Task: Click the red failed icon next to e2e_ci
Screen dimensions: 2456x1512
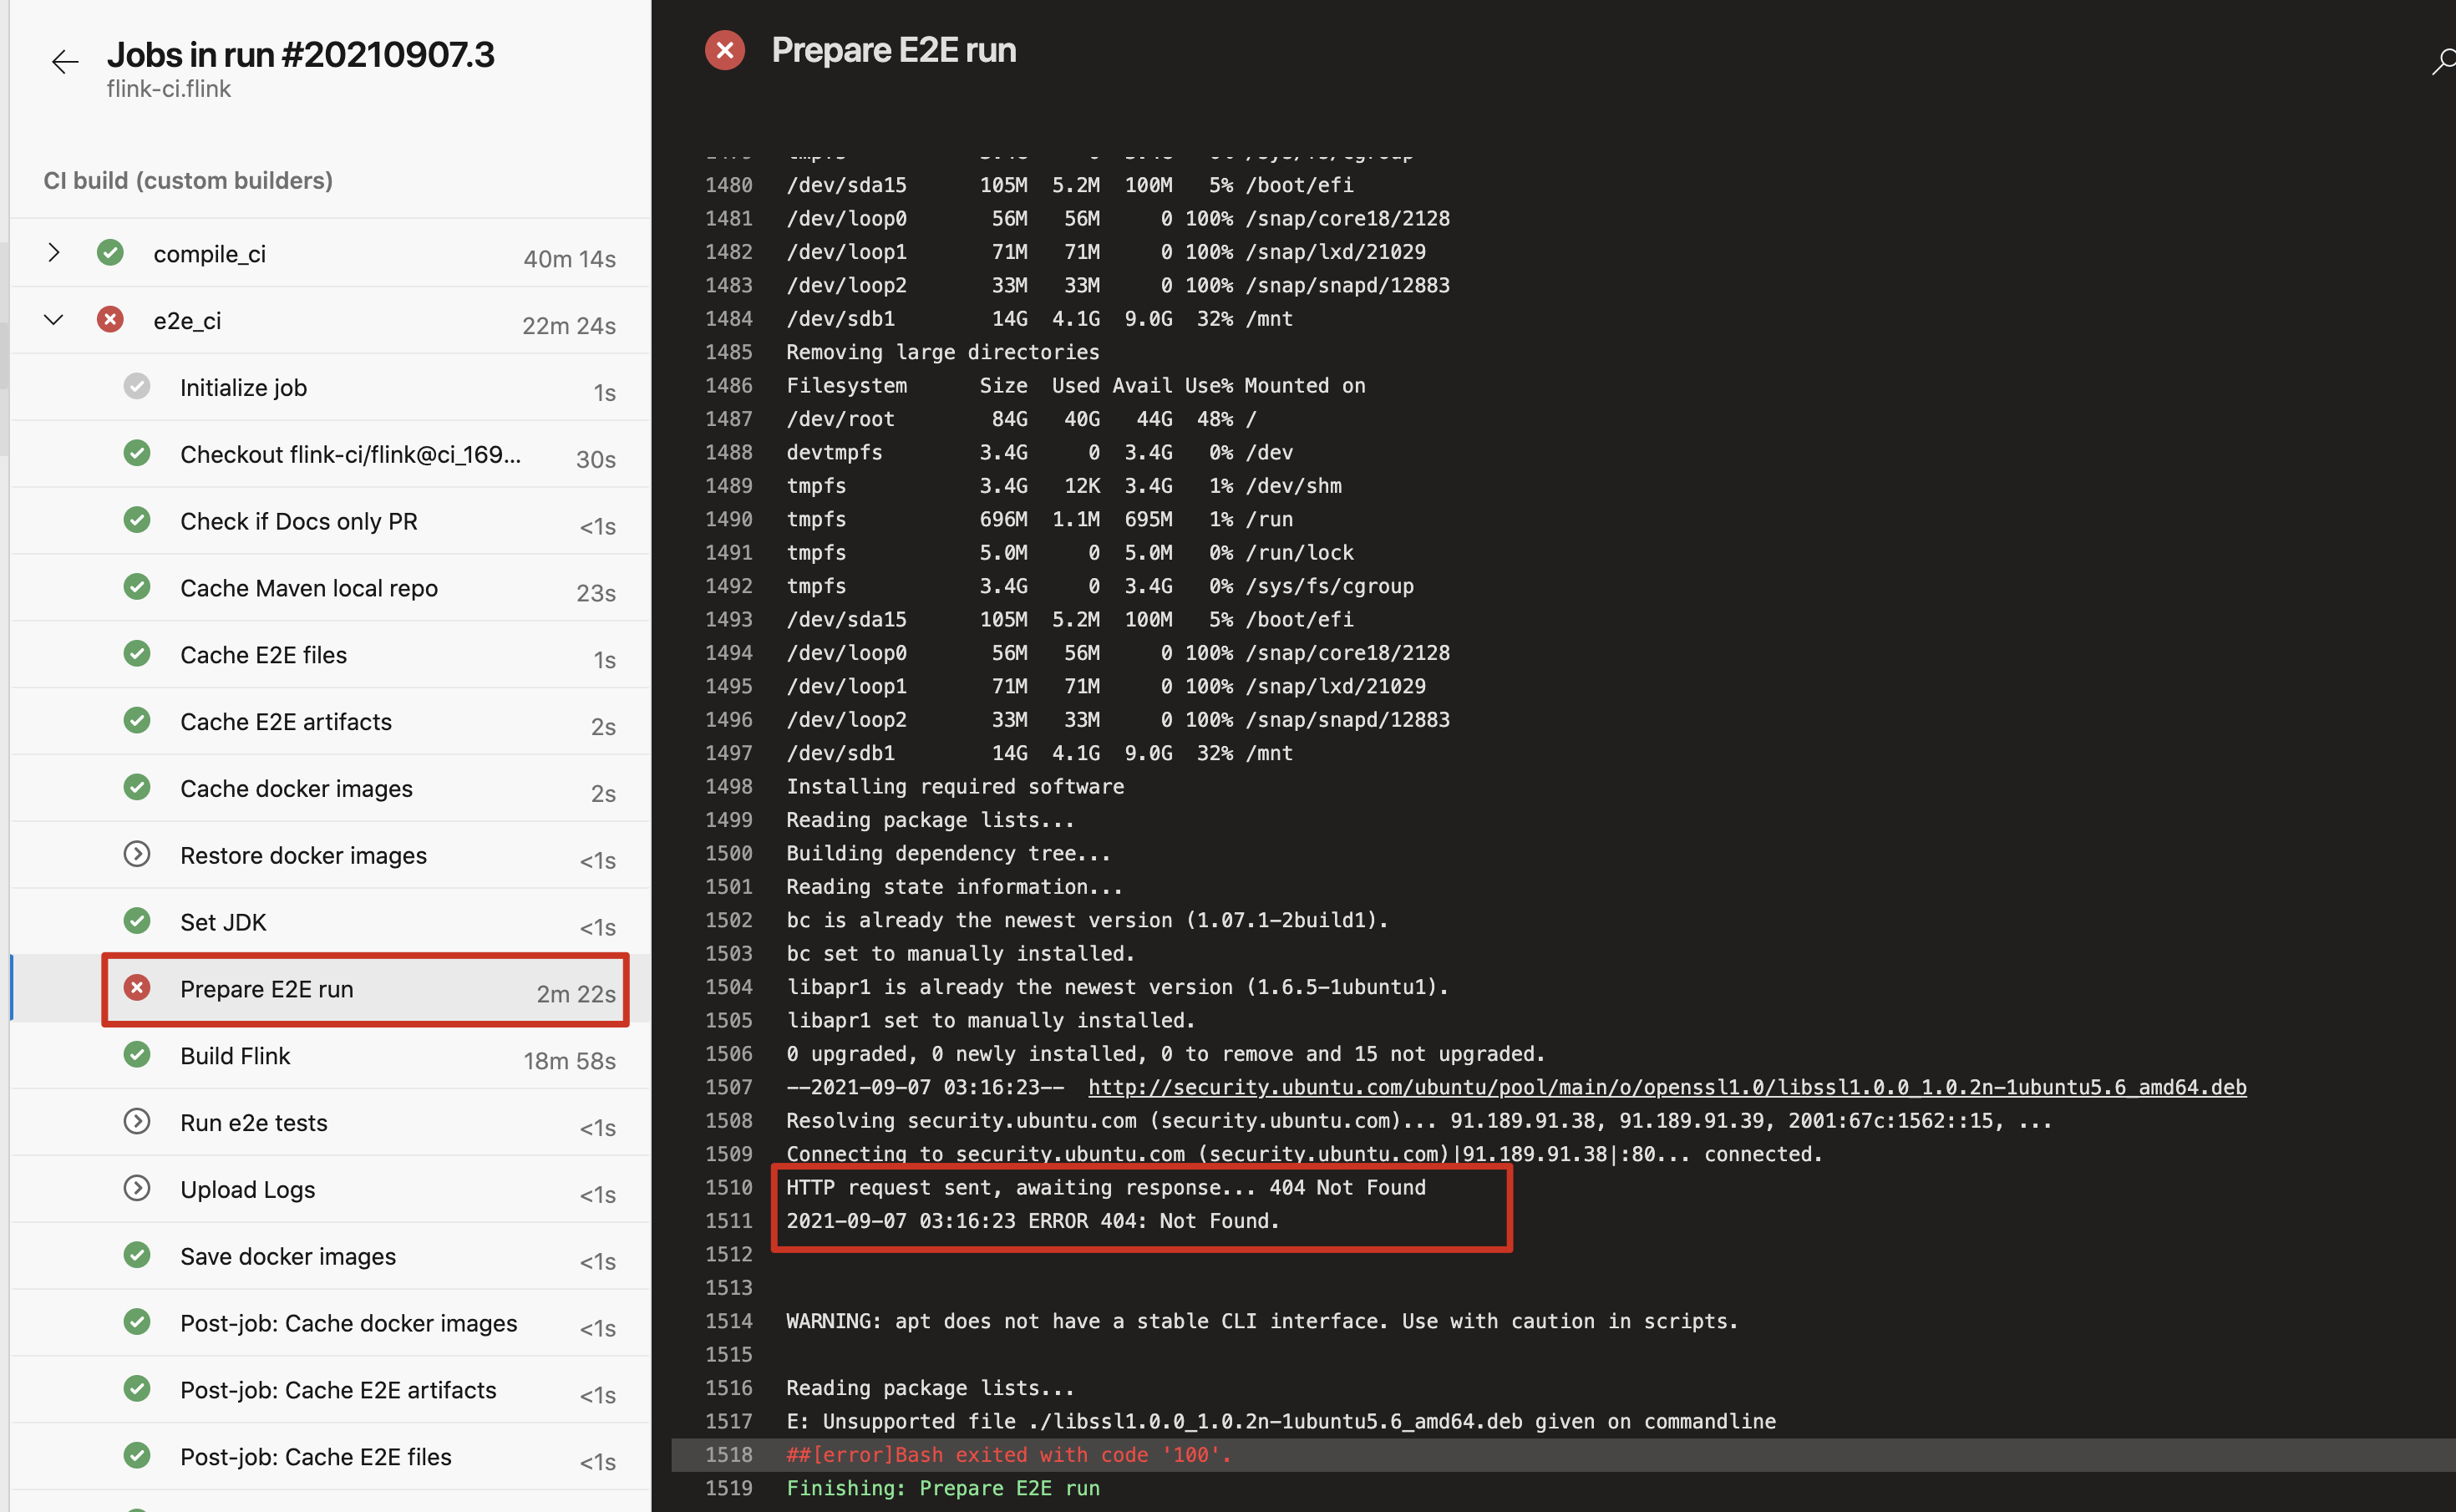Action: pyautogui.click(x=110, y=320)
